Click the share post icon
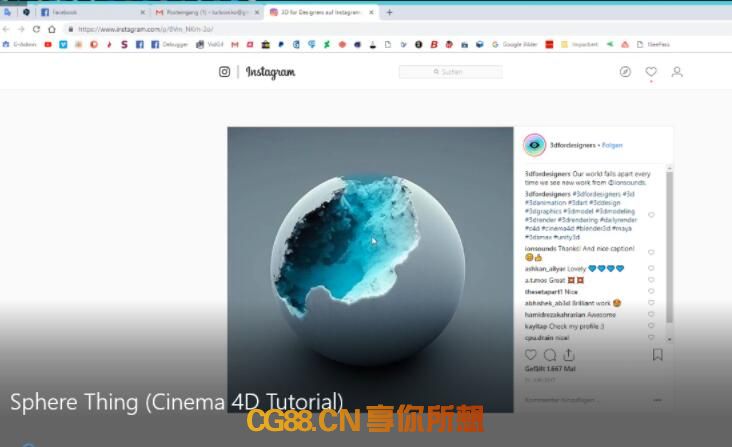Viewport: 732px width, 447px height. click(569, 355)
